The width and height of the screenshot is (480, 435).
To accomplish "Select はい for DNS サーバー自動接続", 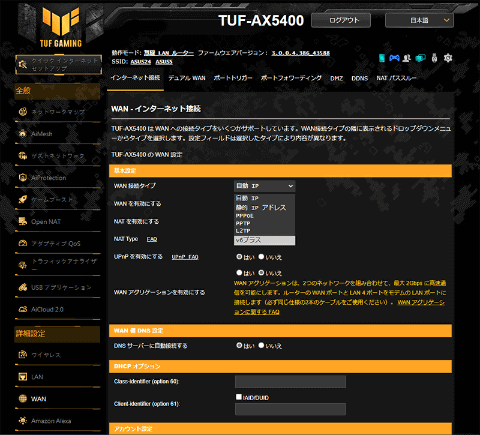I will pos(239,345).
